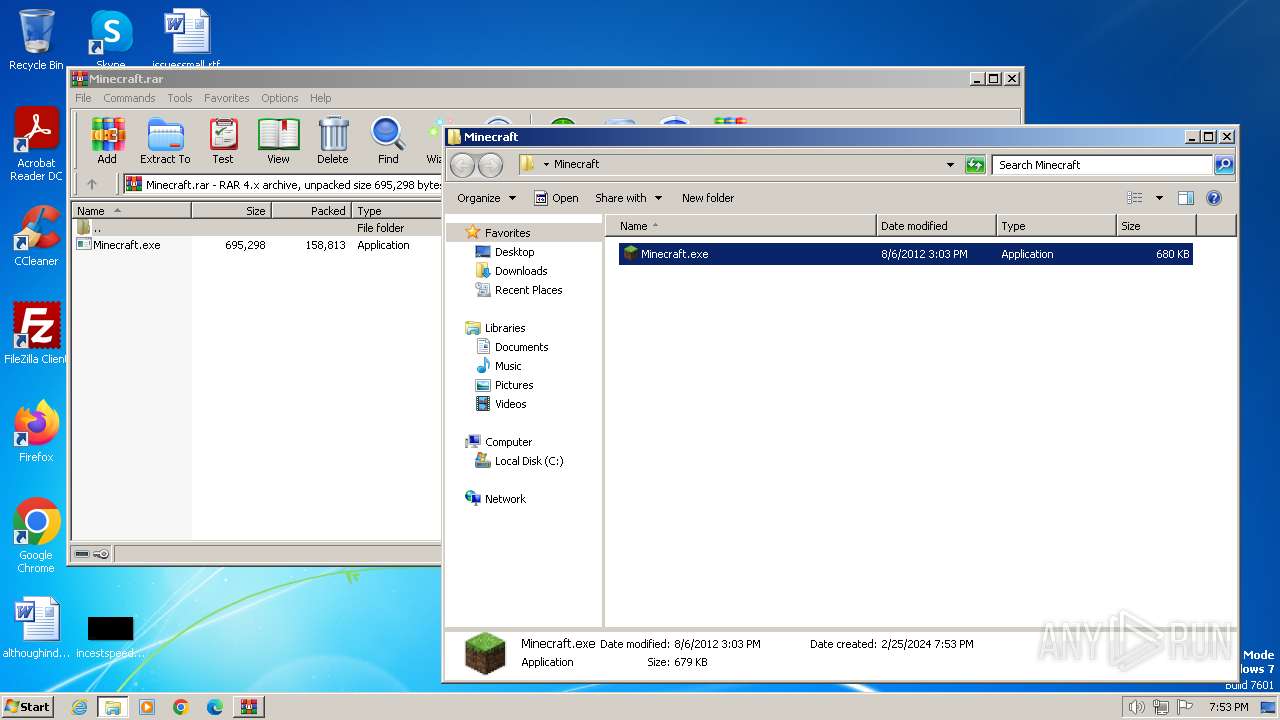Click the Start button on taskbar
The width and height of the screenshot is (1280, 720).
pos(27,706)
